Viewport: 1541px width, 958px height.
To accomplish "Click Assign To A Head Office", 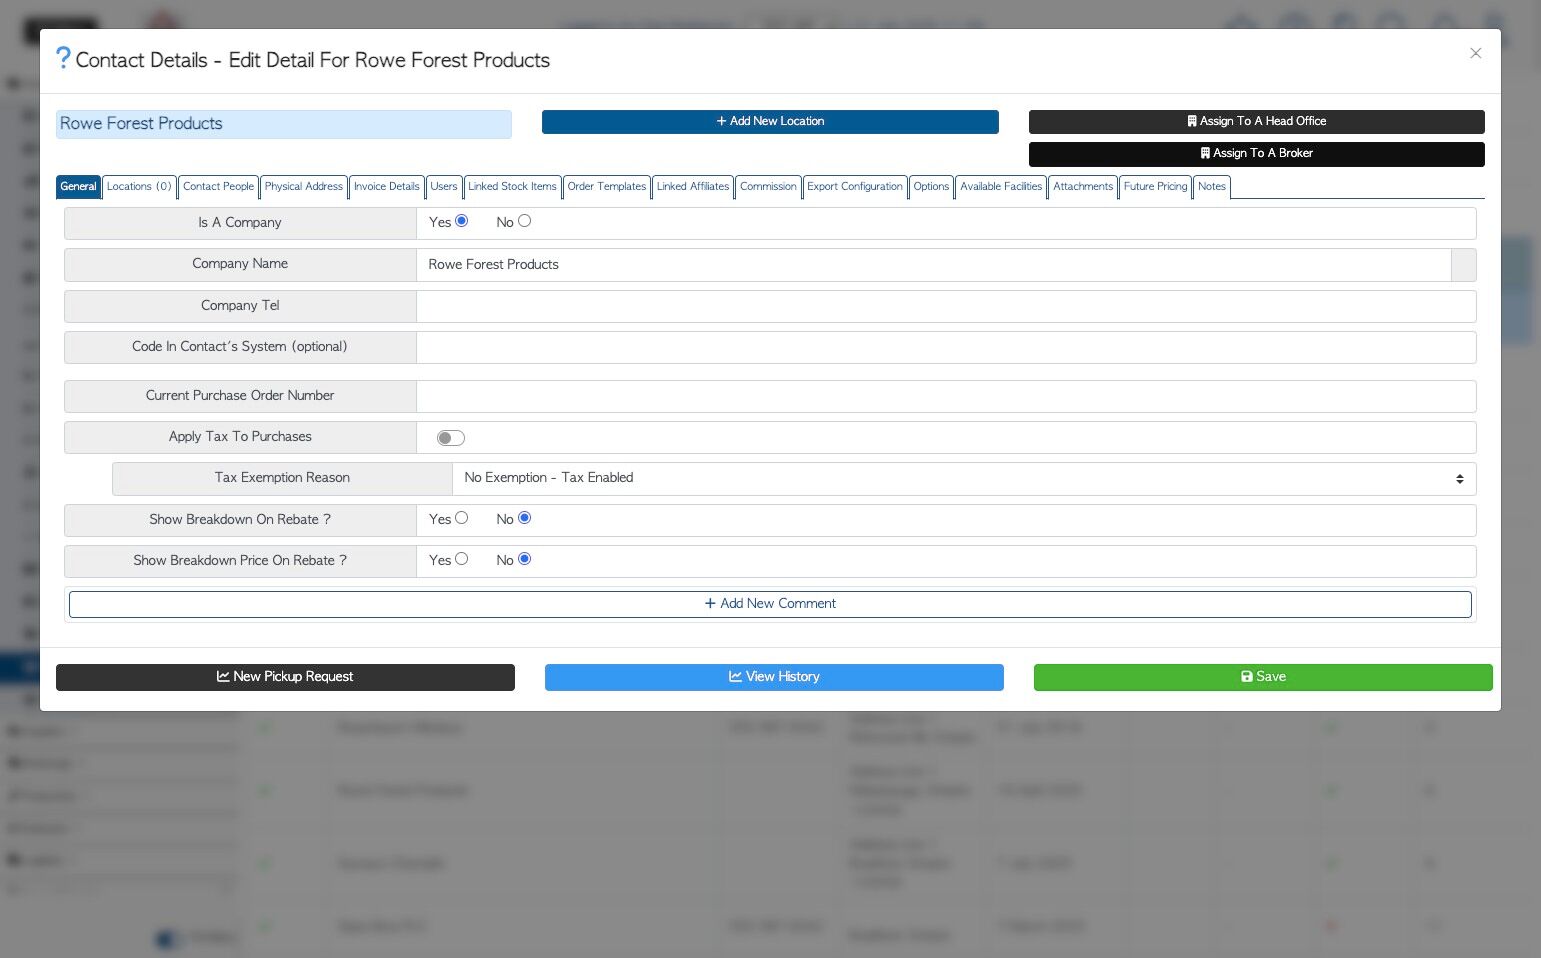I will click(x=1256, y=121).
